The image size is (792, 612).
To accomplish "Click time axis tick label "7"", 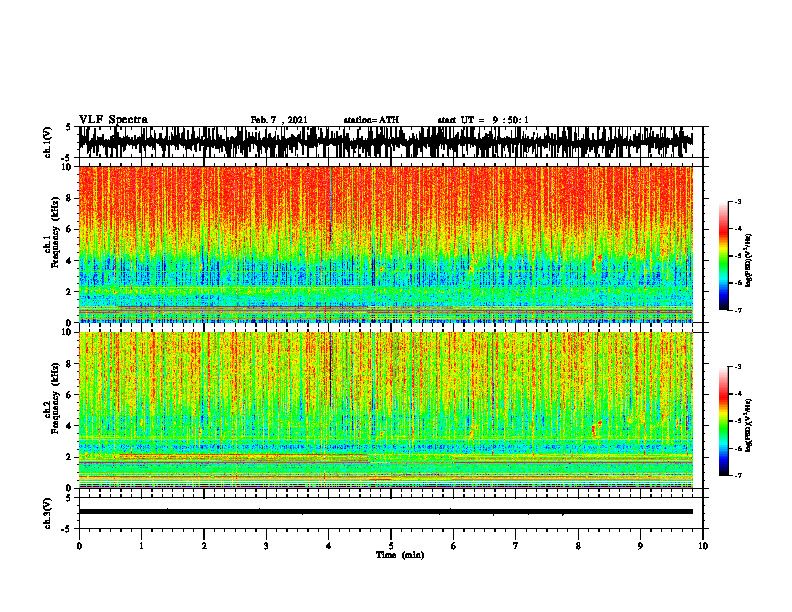I will 516,546.
